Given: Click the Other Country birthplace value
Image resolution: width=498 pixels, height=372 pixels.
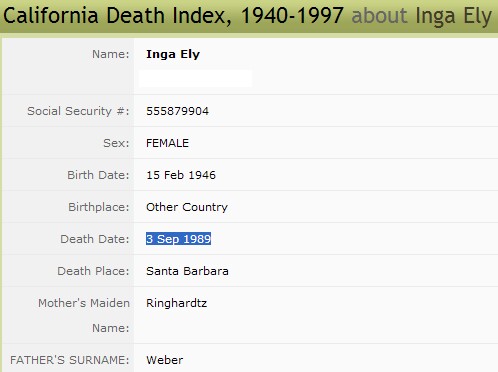Looking at the screenshot, I should tap(187, 207).
